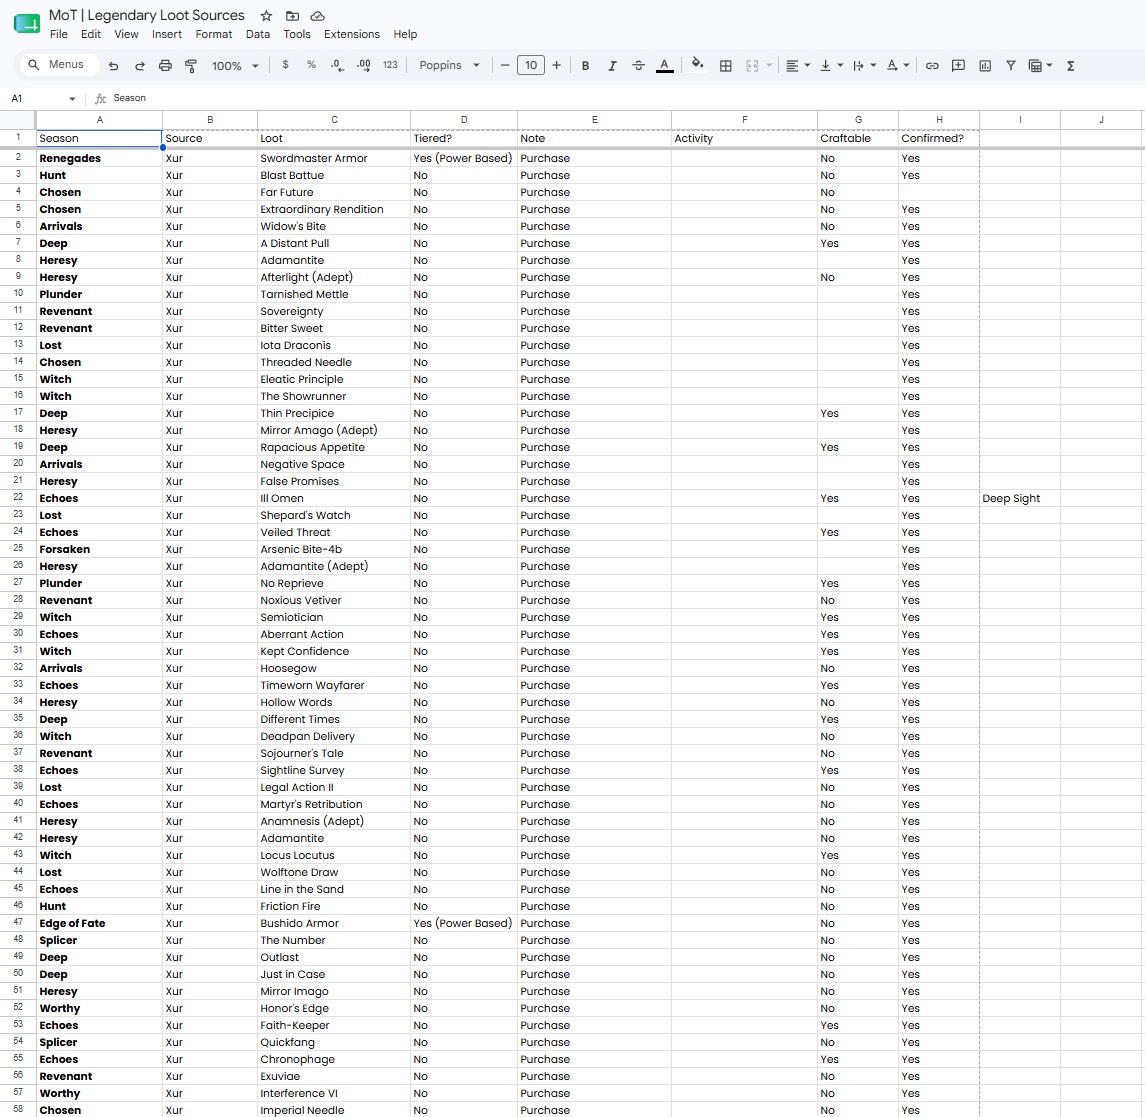The height and width of the screenshot is (1117, 1145).
Task: Print the spreadsheet with printer icon
Action: (x=165, y=66)
